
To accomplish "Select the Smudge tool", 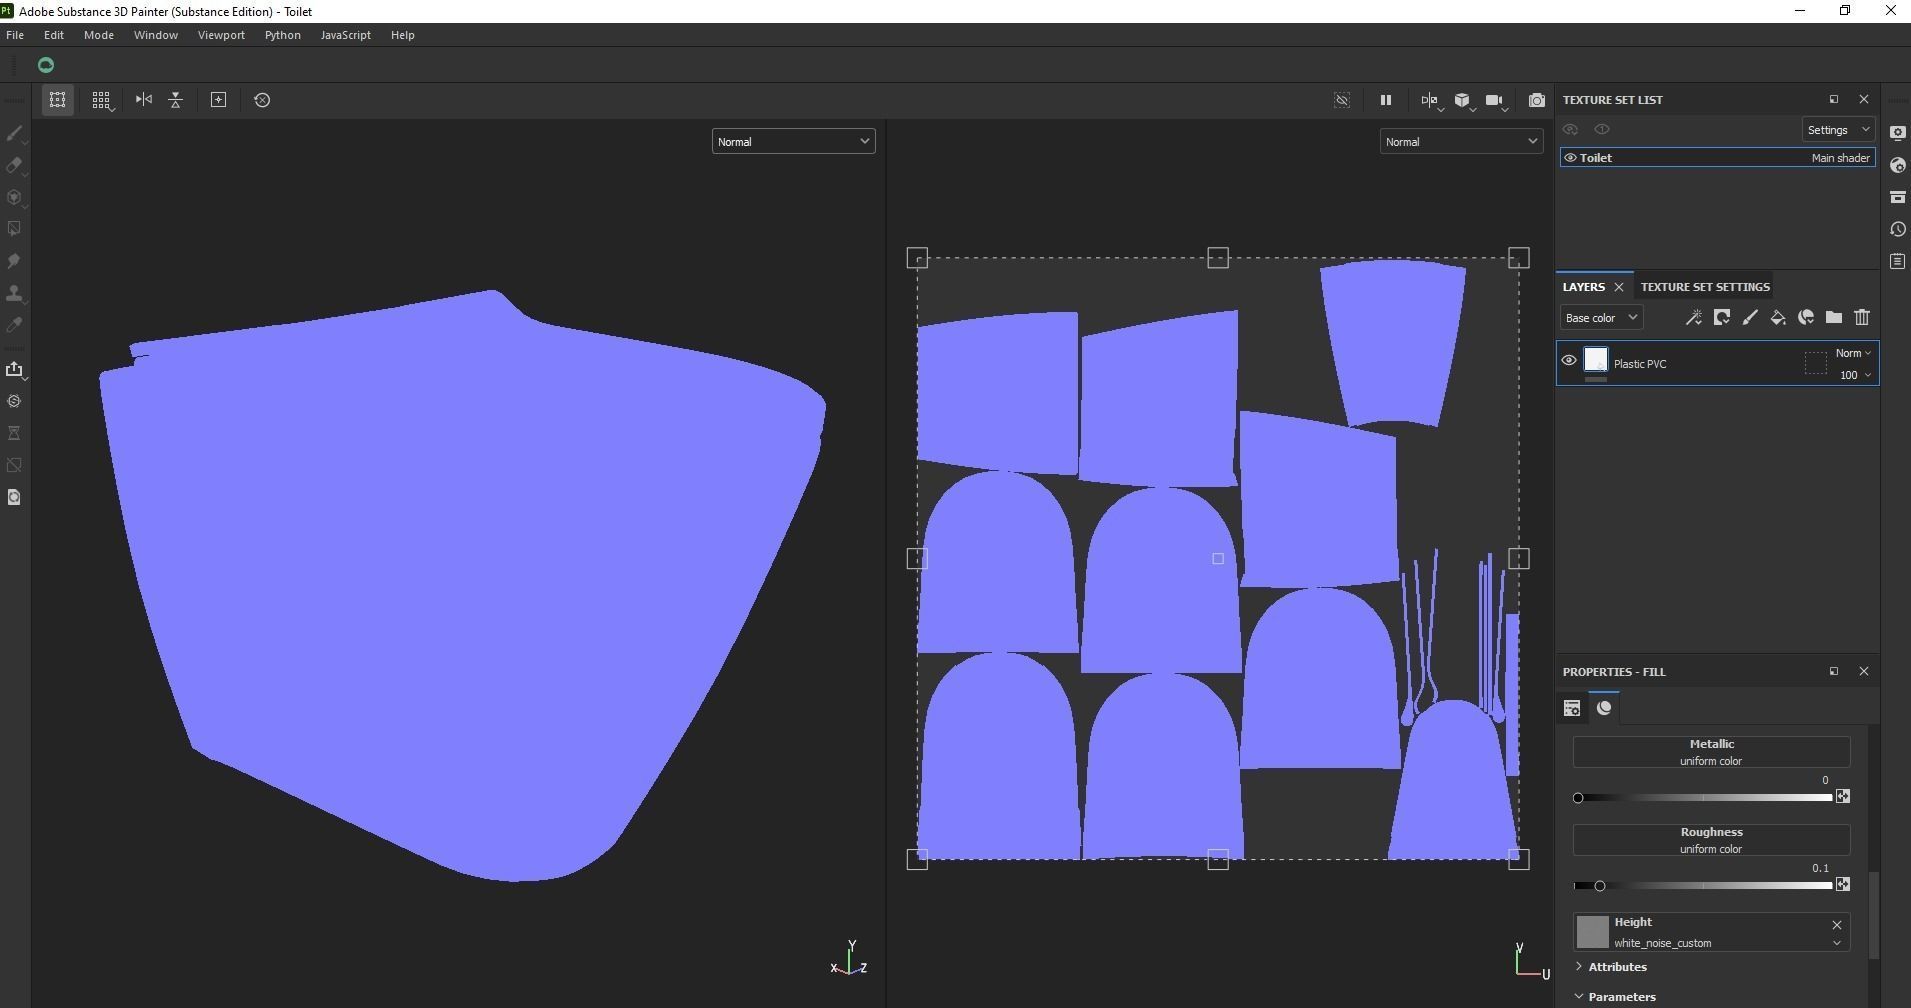I will coord(14,261).
